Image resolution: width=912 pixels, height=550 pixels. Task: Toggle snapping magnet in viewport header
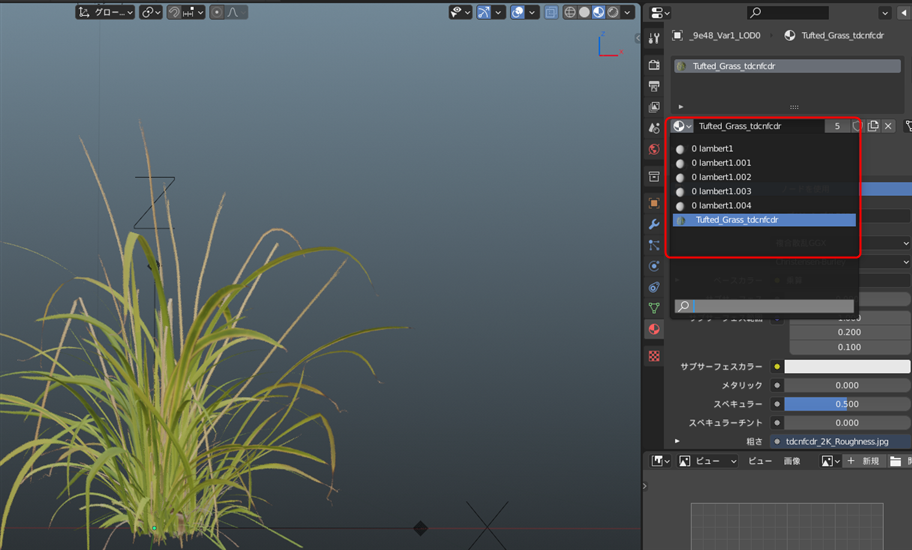(x=174, y=12)
